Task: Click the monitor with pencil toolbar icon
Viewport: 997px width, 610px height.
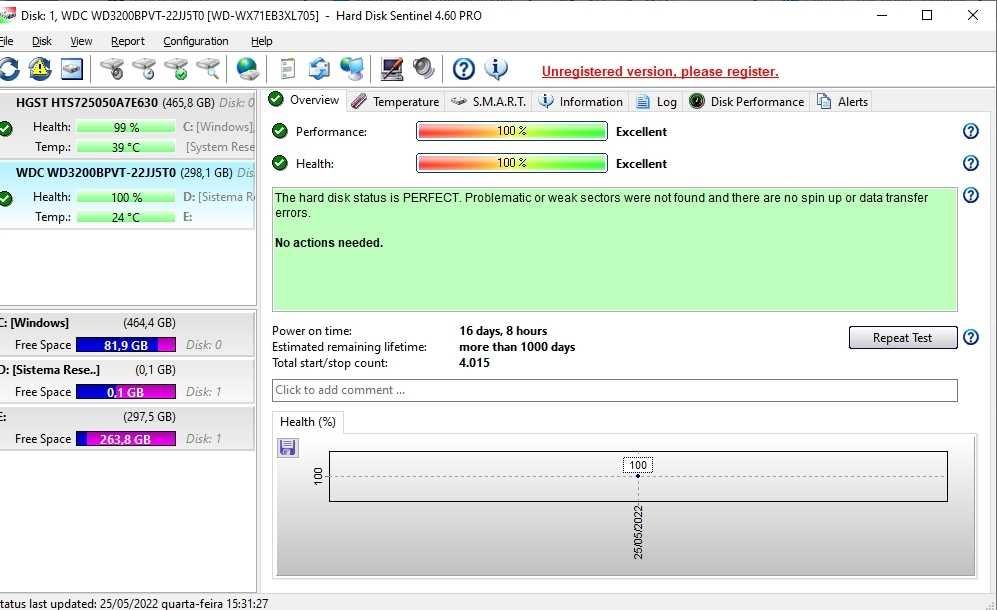Action: pos(392,69)
